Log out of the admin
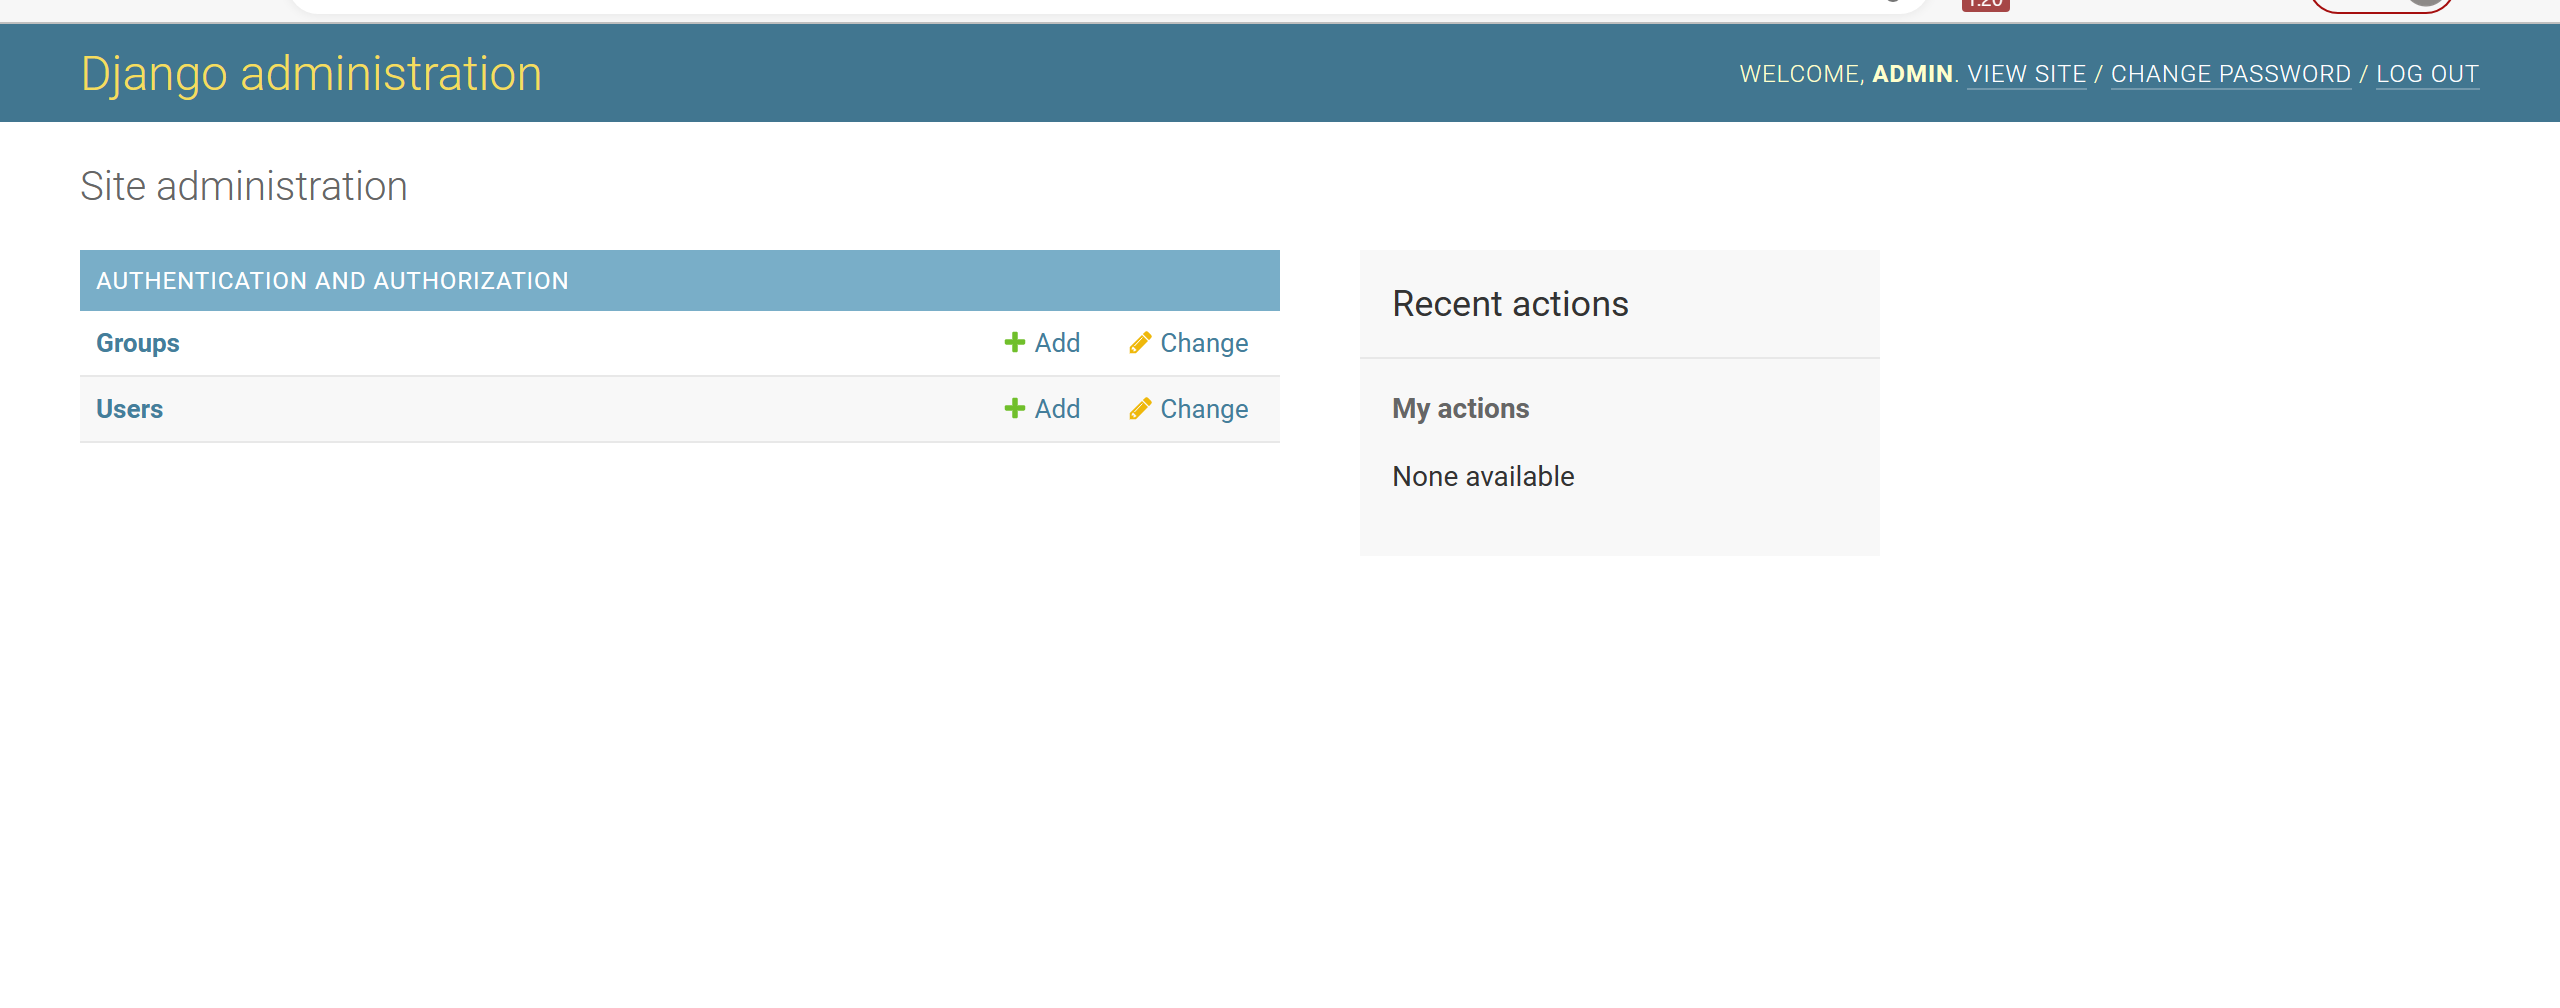This screenshot has width=2560, height=1008. coord(2427,74)
